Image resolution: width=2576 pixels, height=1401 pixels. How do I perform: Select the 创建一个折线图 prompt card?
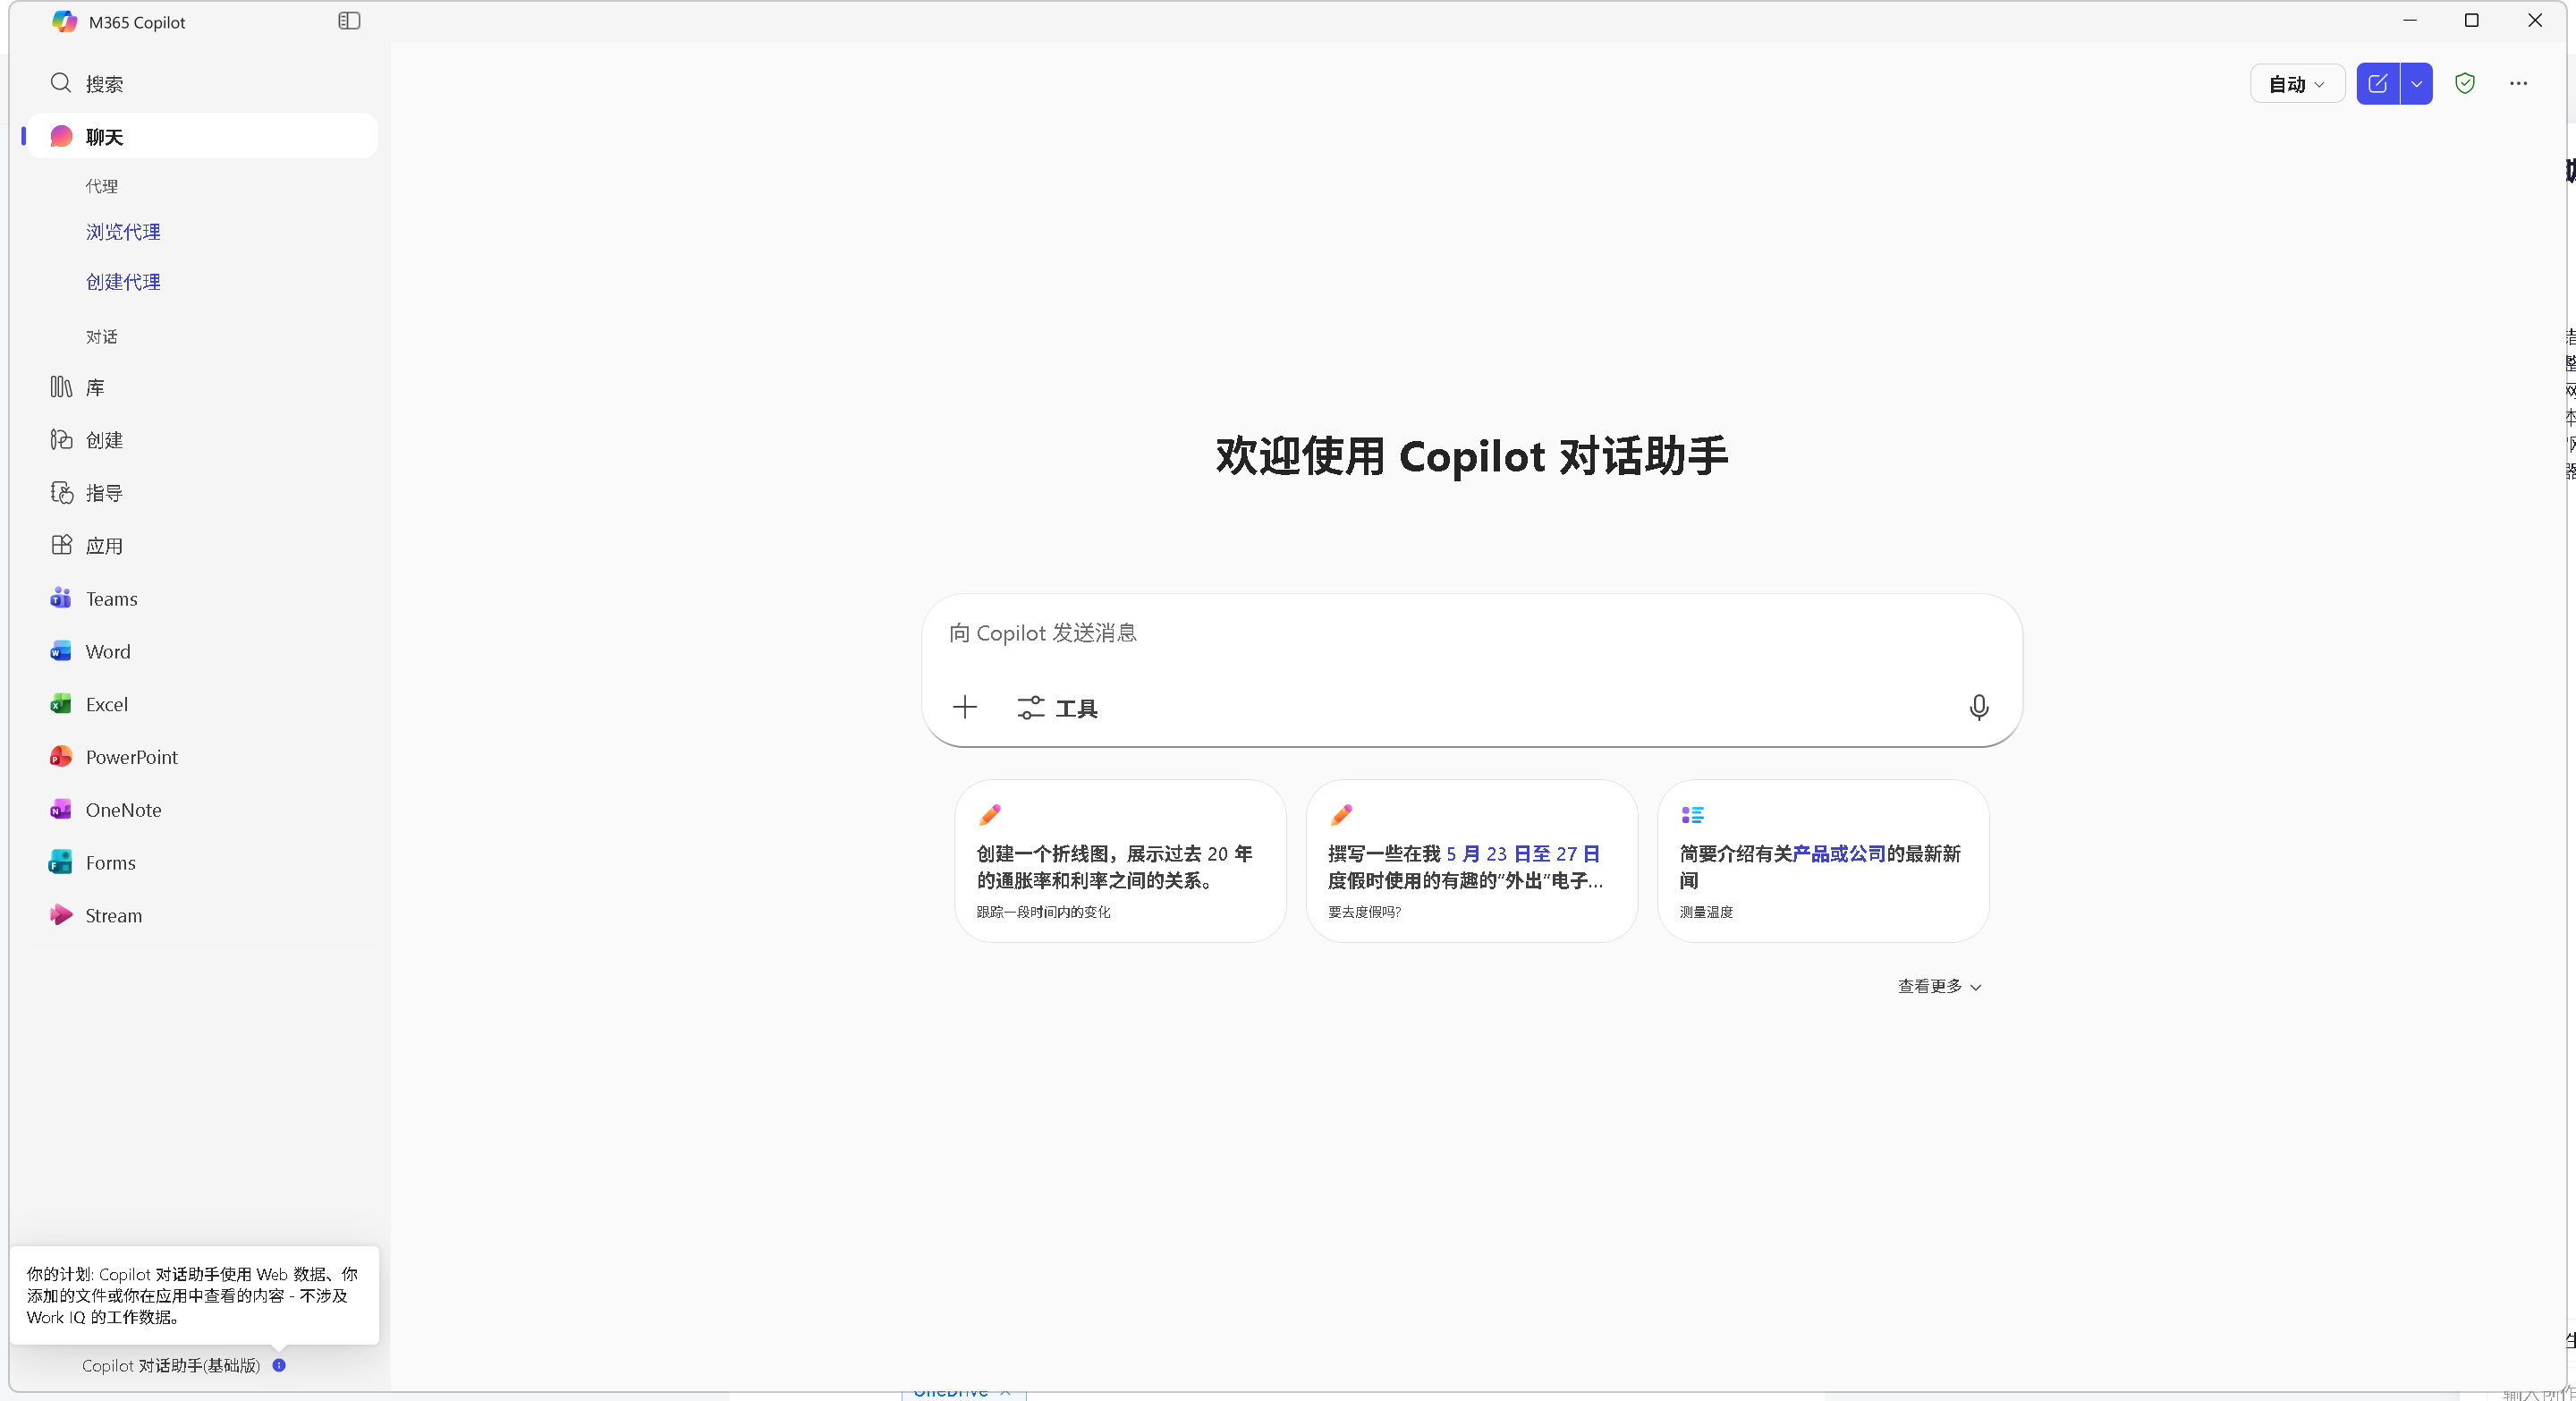1120,860
